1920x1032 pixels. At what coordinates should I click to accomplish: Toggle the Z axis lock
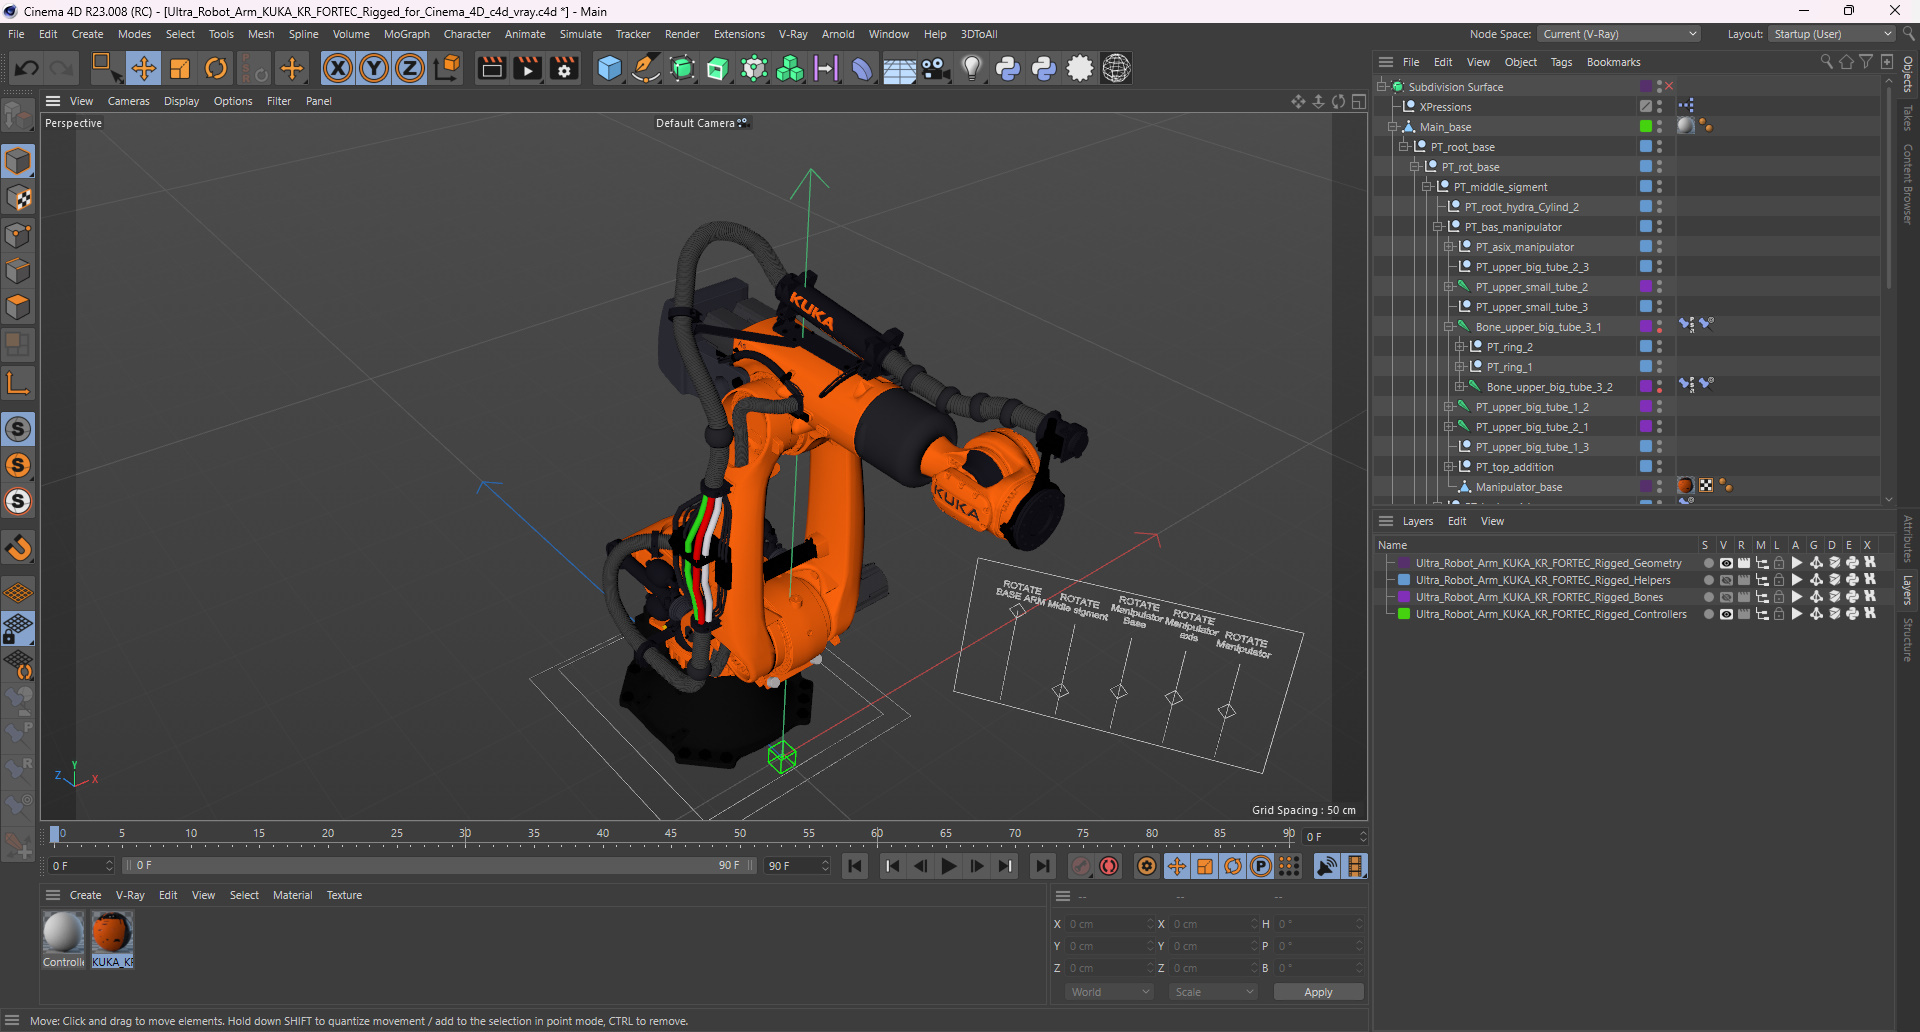pos(410,68)
